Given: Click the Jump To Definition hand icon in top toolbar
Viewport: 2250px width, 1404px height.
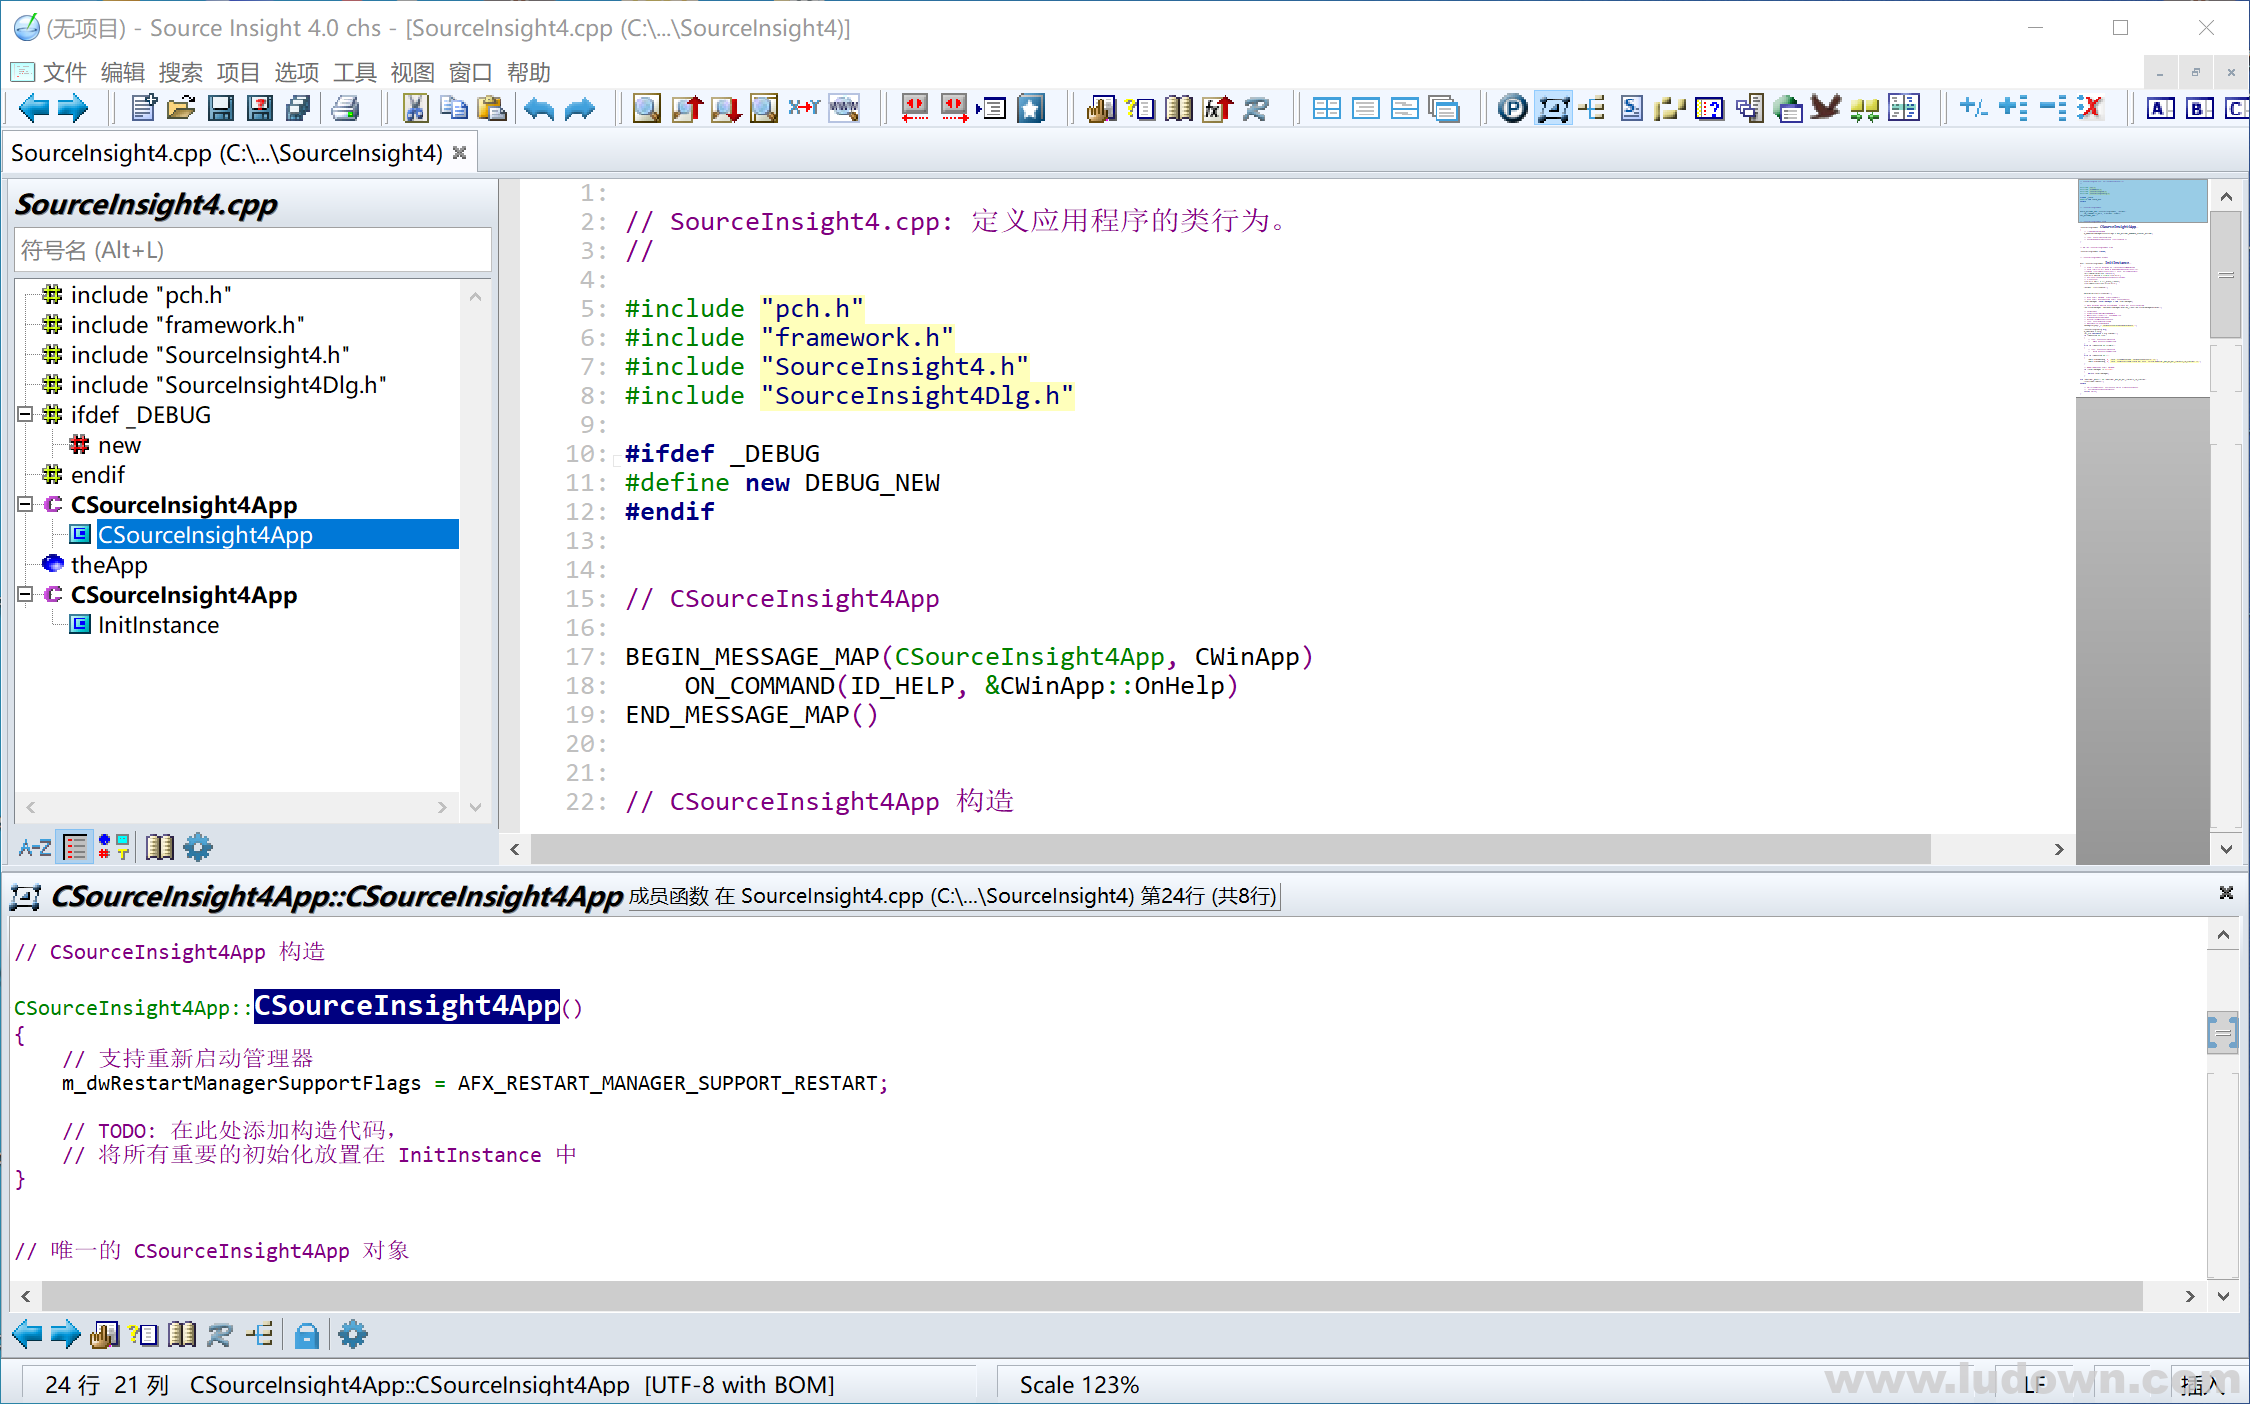Looking at the screenshot, I should pyautogui.click(x=1101, y=108).
